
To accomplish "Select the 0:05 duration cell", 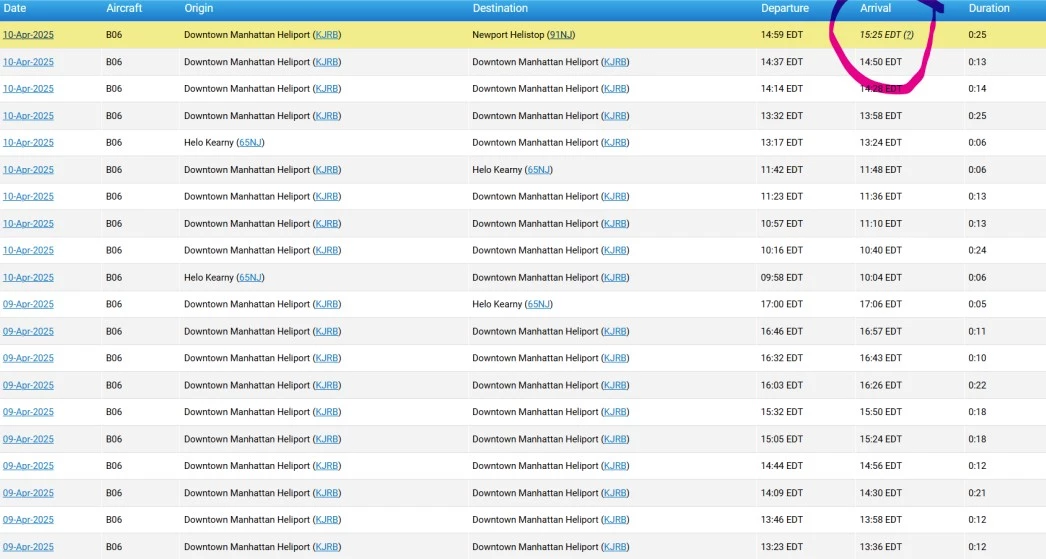I will (977, 304).
